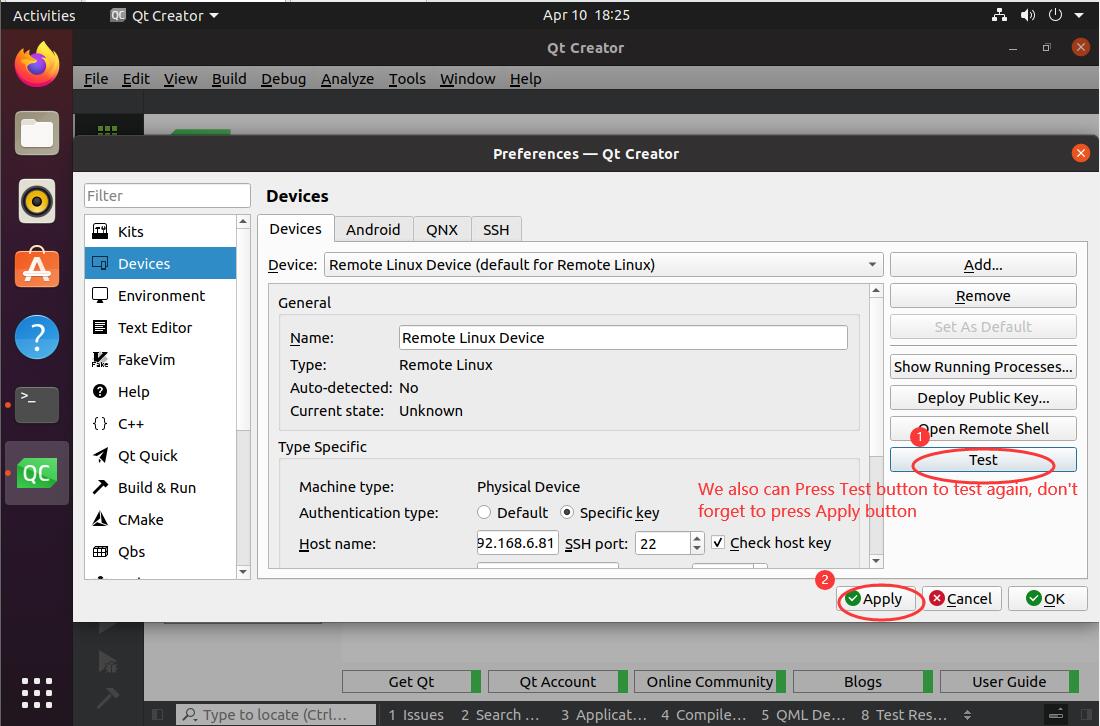Click the Devices category icon

pyautogui.click(x=100, y=263)
